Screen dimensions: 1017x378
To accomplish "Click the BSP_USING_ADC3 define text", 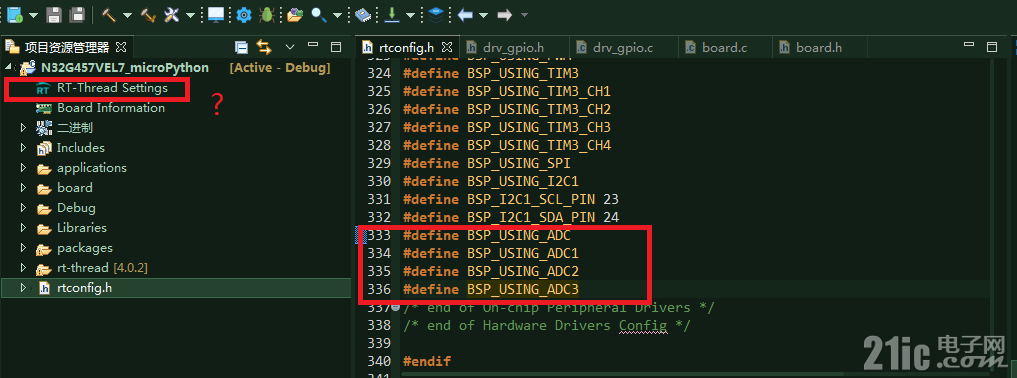I will coord(523,289).
